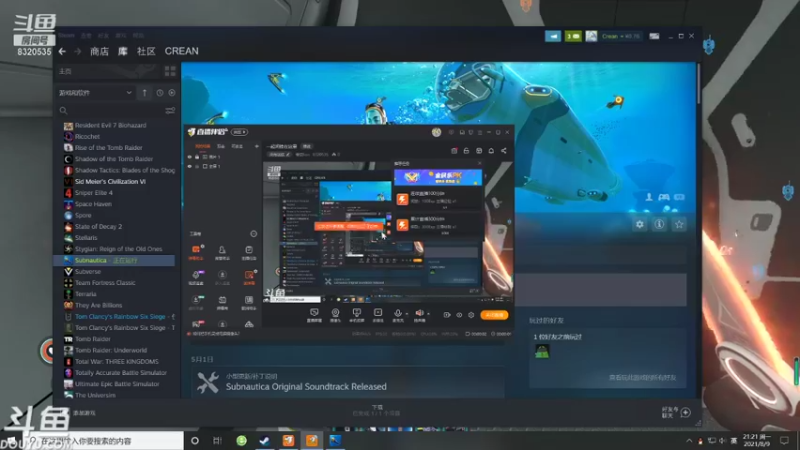Viewport: 800px width, 450px height.
Task: Open the Community tab in Steam
Action: [146, 52]
